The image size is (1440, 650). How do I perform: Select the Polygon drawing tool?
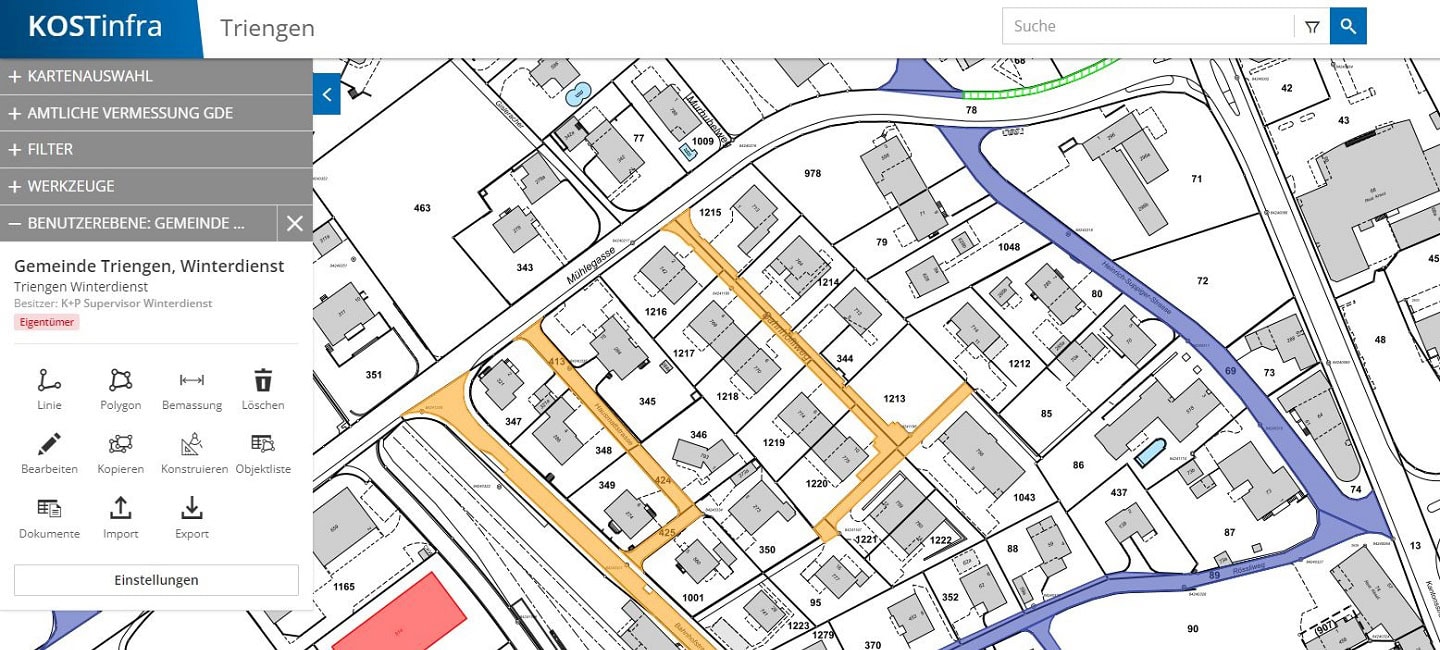click(120, 381)
